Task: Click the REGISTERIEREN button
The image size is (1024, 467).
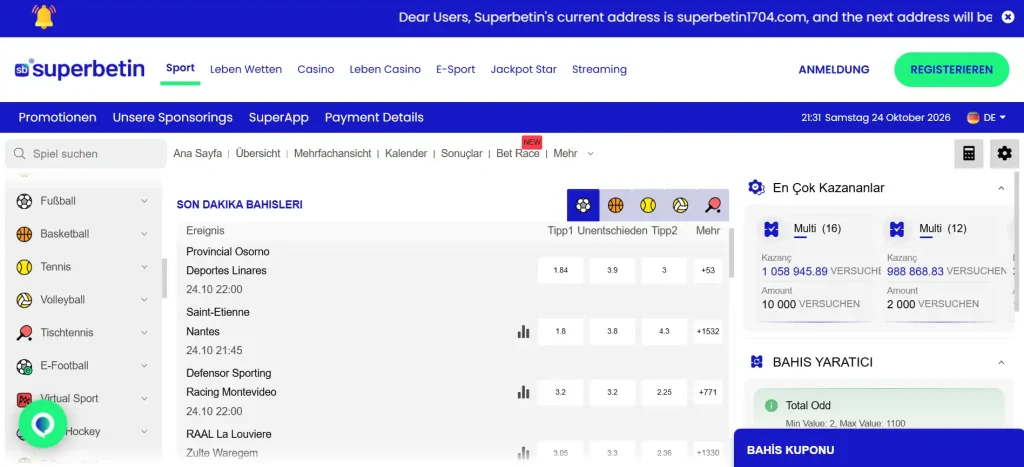Action: pyautogui.click(x=952, y=69)
